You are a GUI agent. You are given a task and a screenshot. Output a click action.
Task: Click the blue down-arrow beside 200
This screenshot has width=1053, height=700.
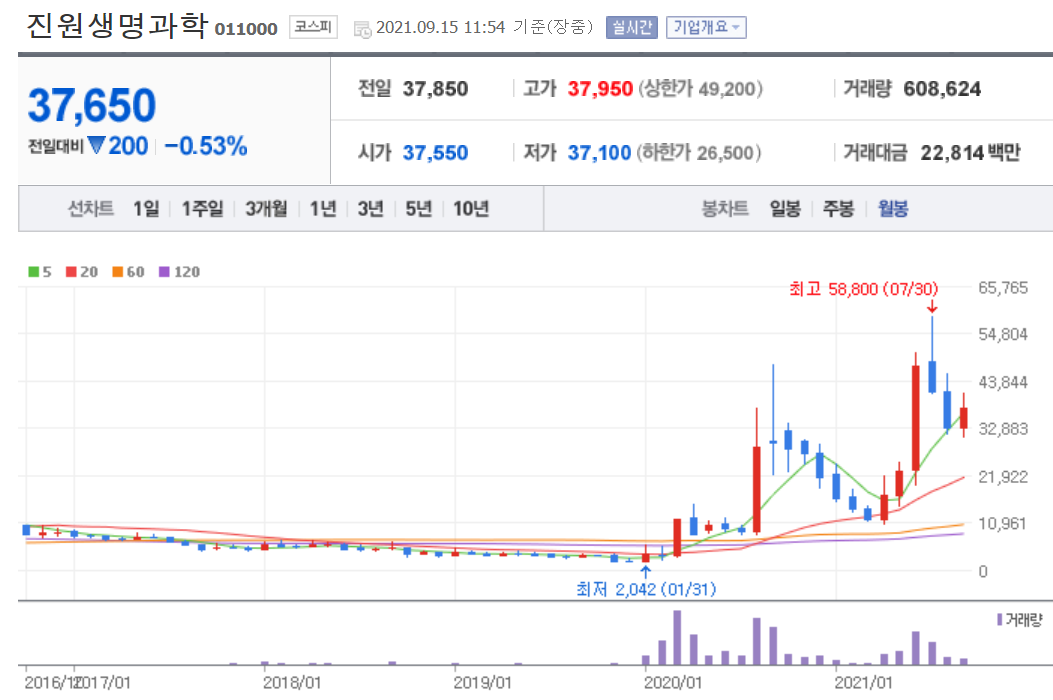[97, 145]
